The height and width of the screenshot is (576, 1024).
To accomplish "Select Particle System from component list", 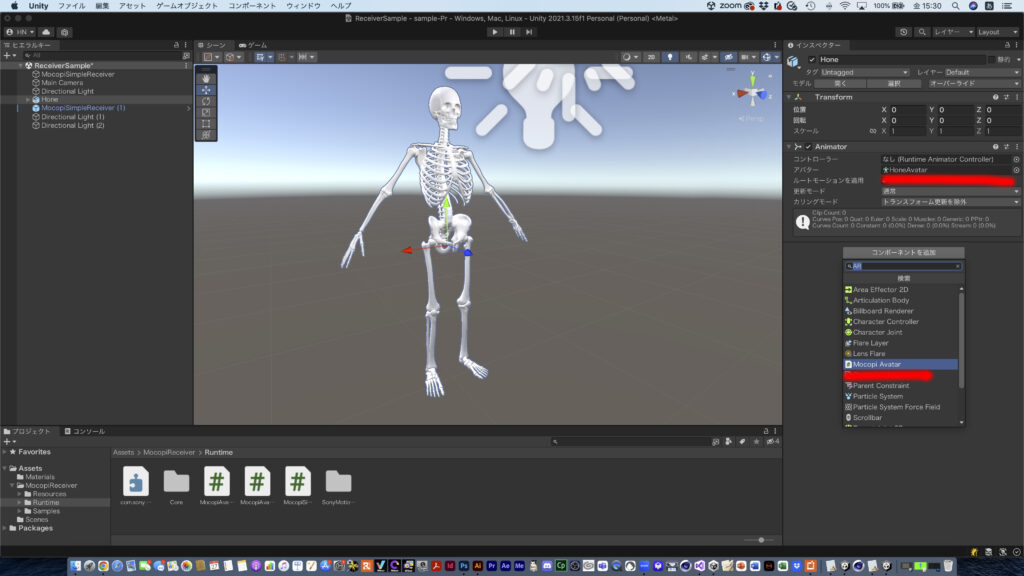I will pyautogui.click(x=901, y=396).
